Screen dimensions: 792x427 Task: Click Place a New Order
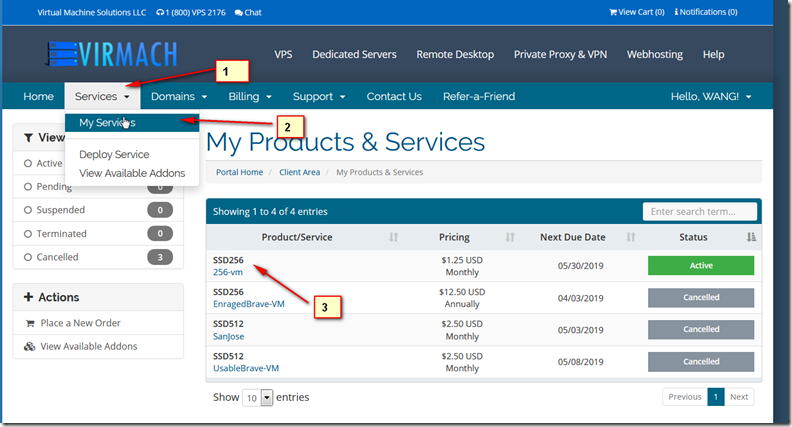click(x=82, y=324)
